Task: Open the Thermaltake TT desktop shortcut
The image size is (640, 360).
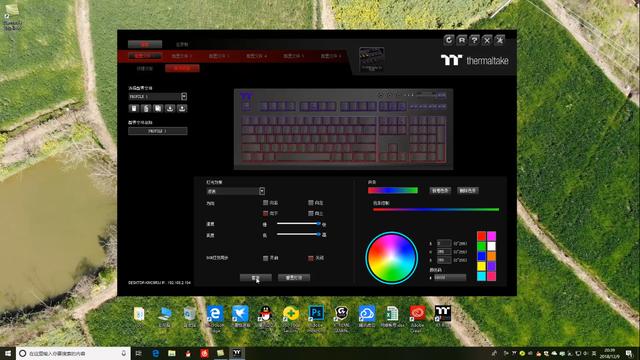Action: click(443, 314)
